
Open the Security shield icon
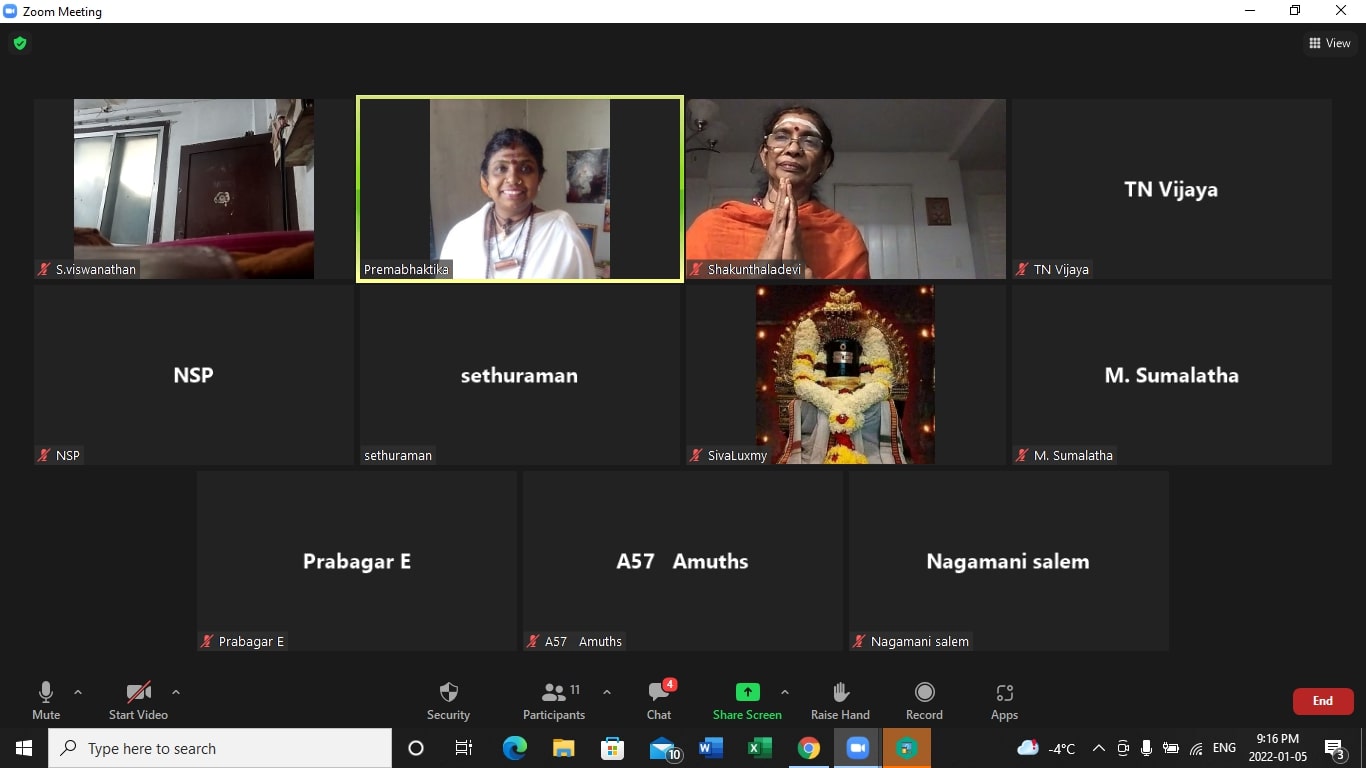click(448, 693)
